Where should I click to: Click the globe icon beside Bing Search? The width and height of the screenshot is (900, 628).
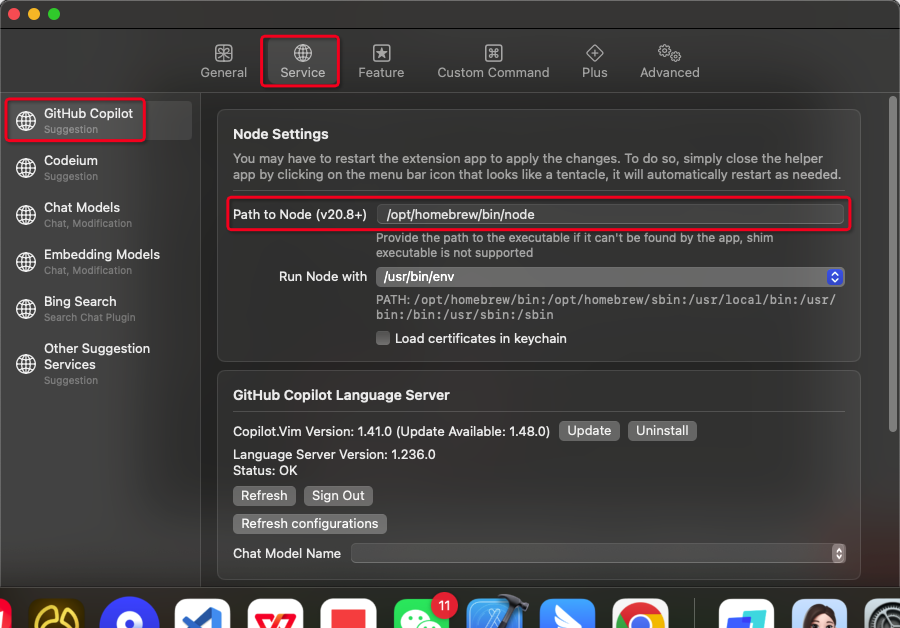tap(26, 309)
